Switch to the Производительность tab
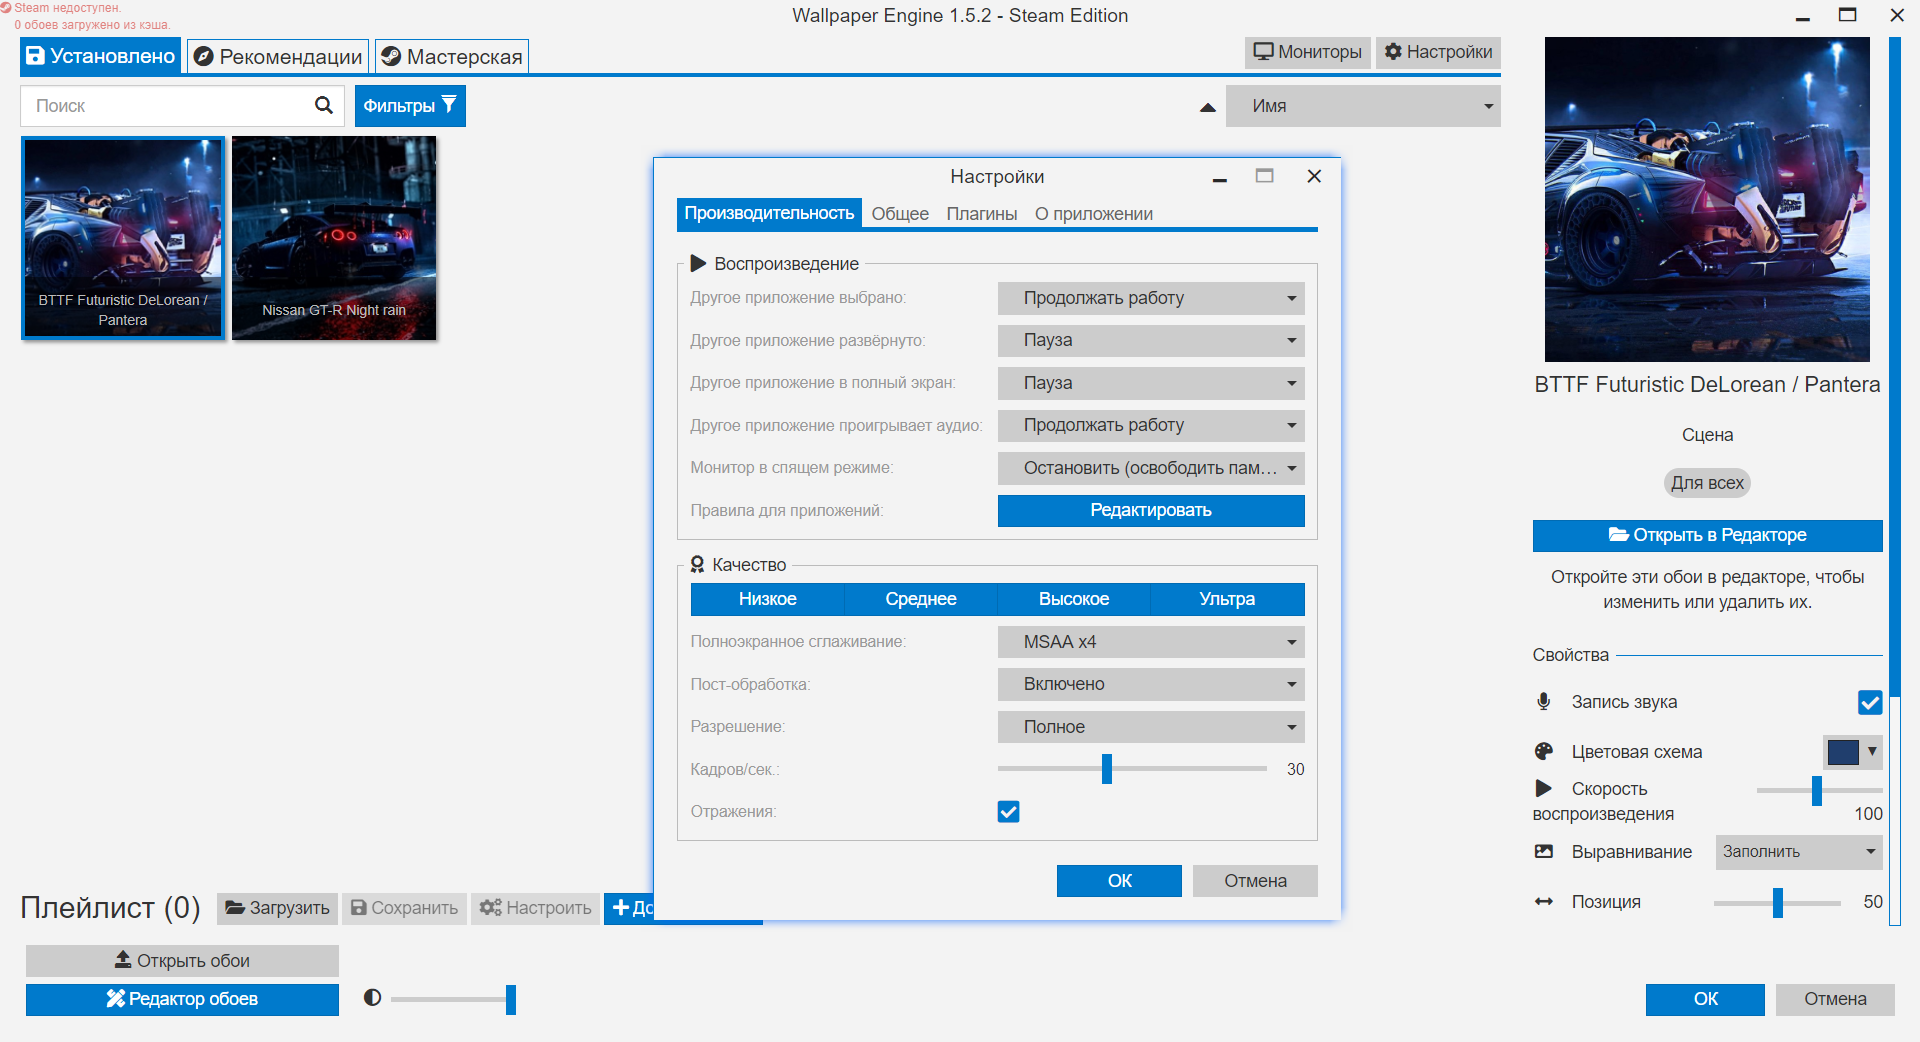The height and width of the screenshot is (1042, 1920). point(769,213)
